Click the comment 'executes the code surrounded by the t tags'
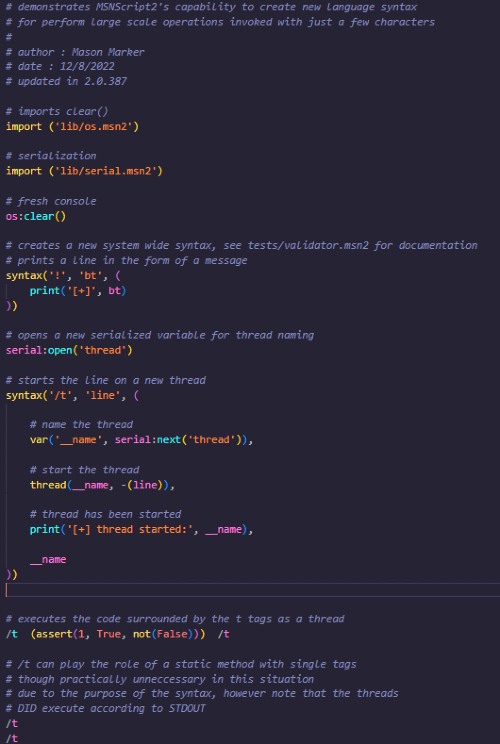 pos(175,619)
